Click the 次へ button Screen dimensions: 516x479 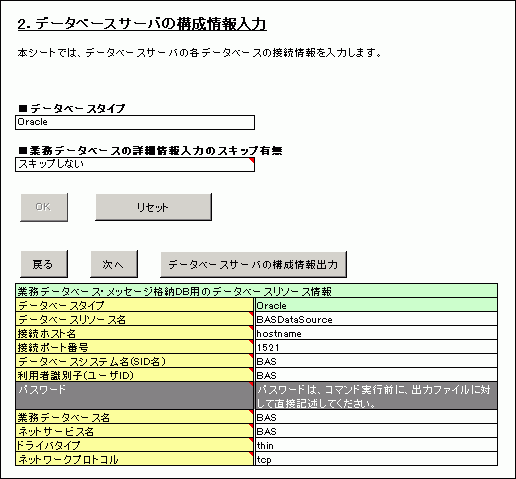[114, 264]
